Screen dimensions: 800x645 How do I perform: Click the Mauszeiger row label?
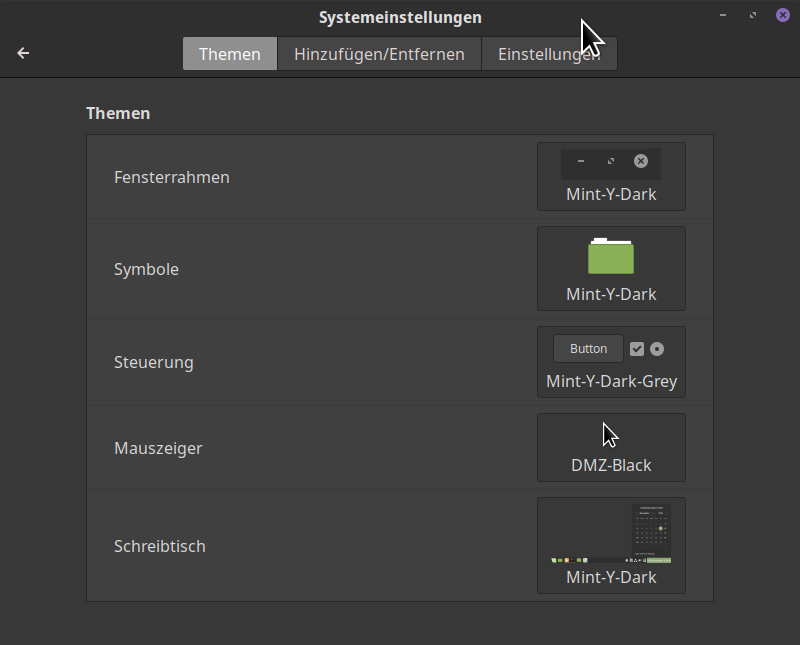coord(158,448)
